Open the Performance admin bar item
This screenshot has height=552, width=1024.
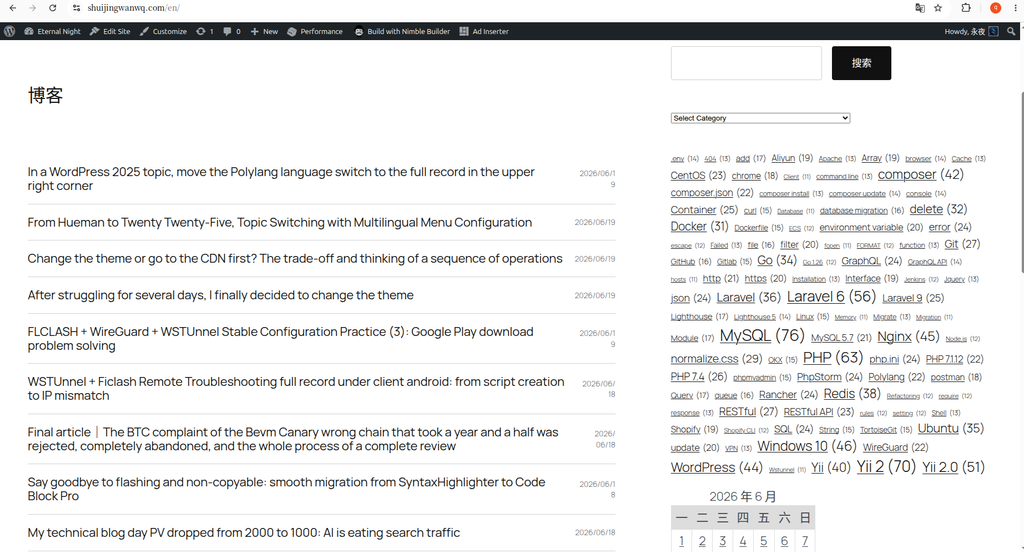(315, 31)
